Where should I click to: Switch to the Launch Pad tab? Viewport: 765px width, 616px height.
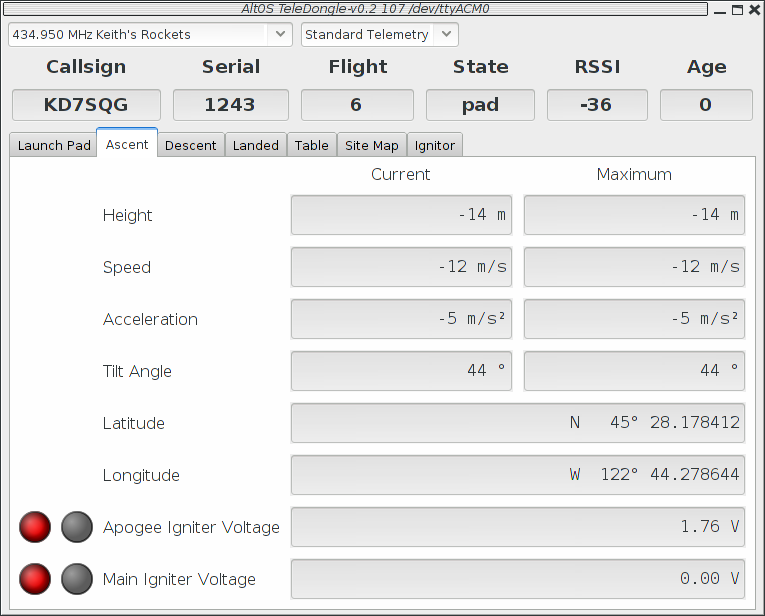(x=54, y=145)
